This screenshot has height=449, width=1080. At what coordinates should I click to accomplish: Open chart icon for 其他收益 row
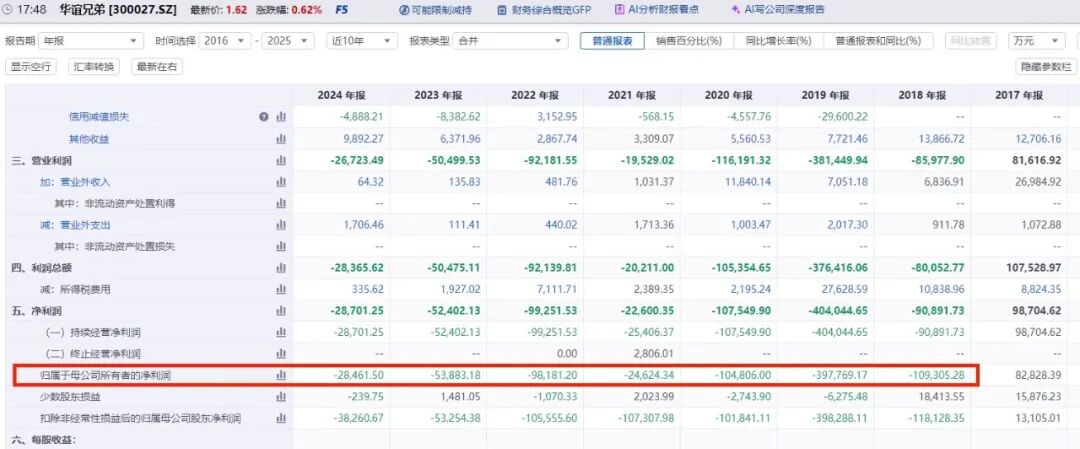point(280,139)
